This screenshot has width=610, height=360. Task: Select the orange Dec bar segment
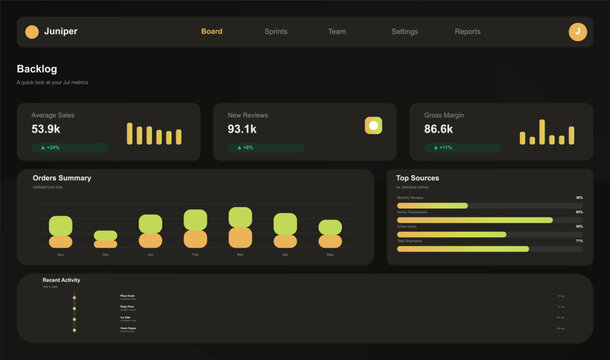point(105,244)
